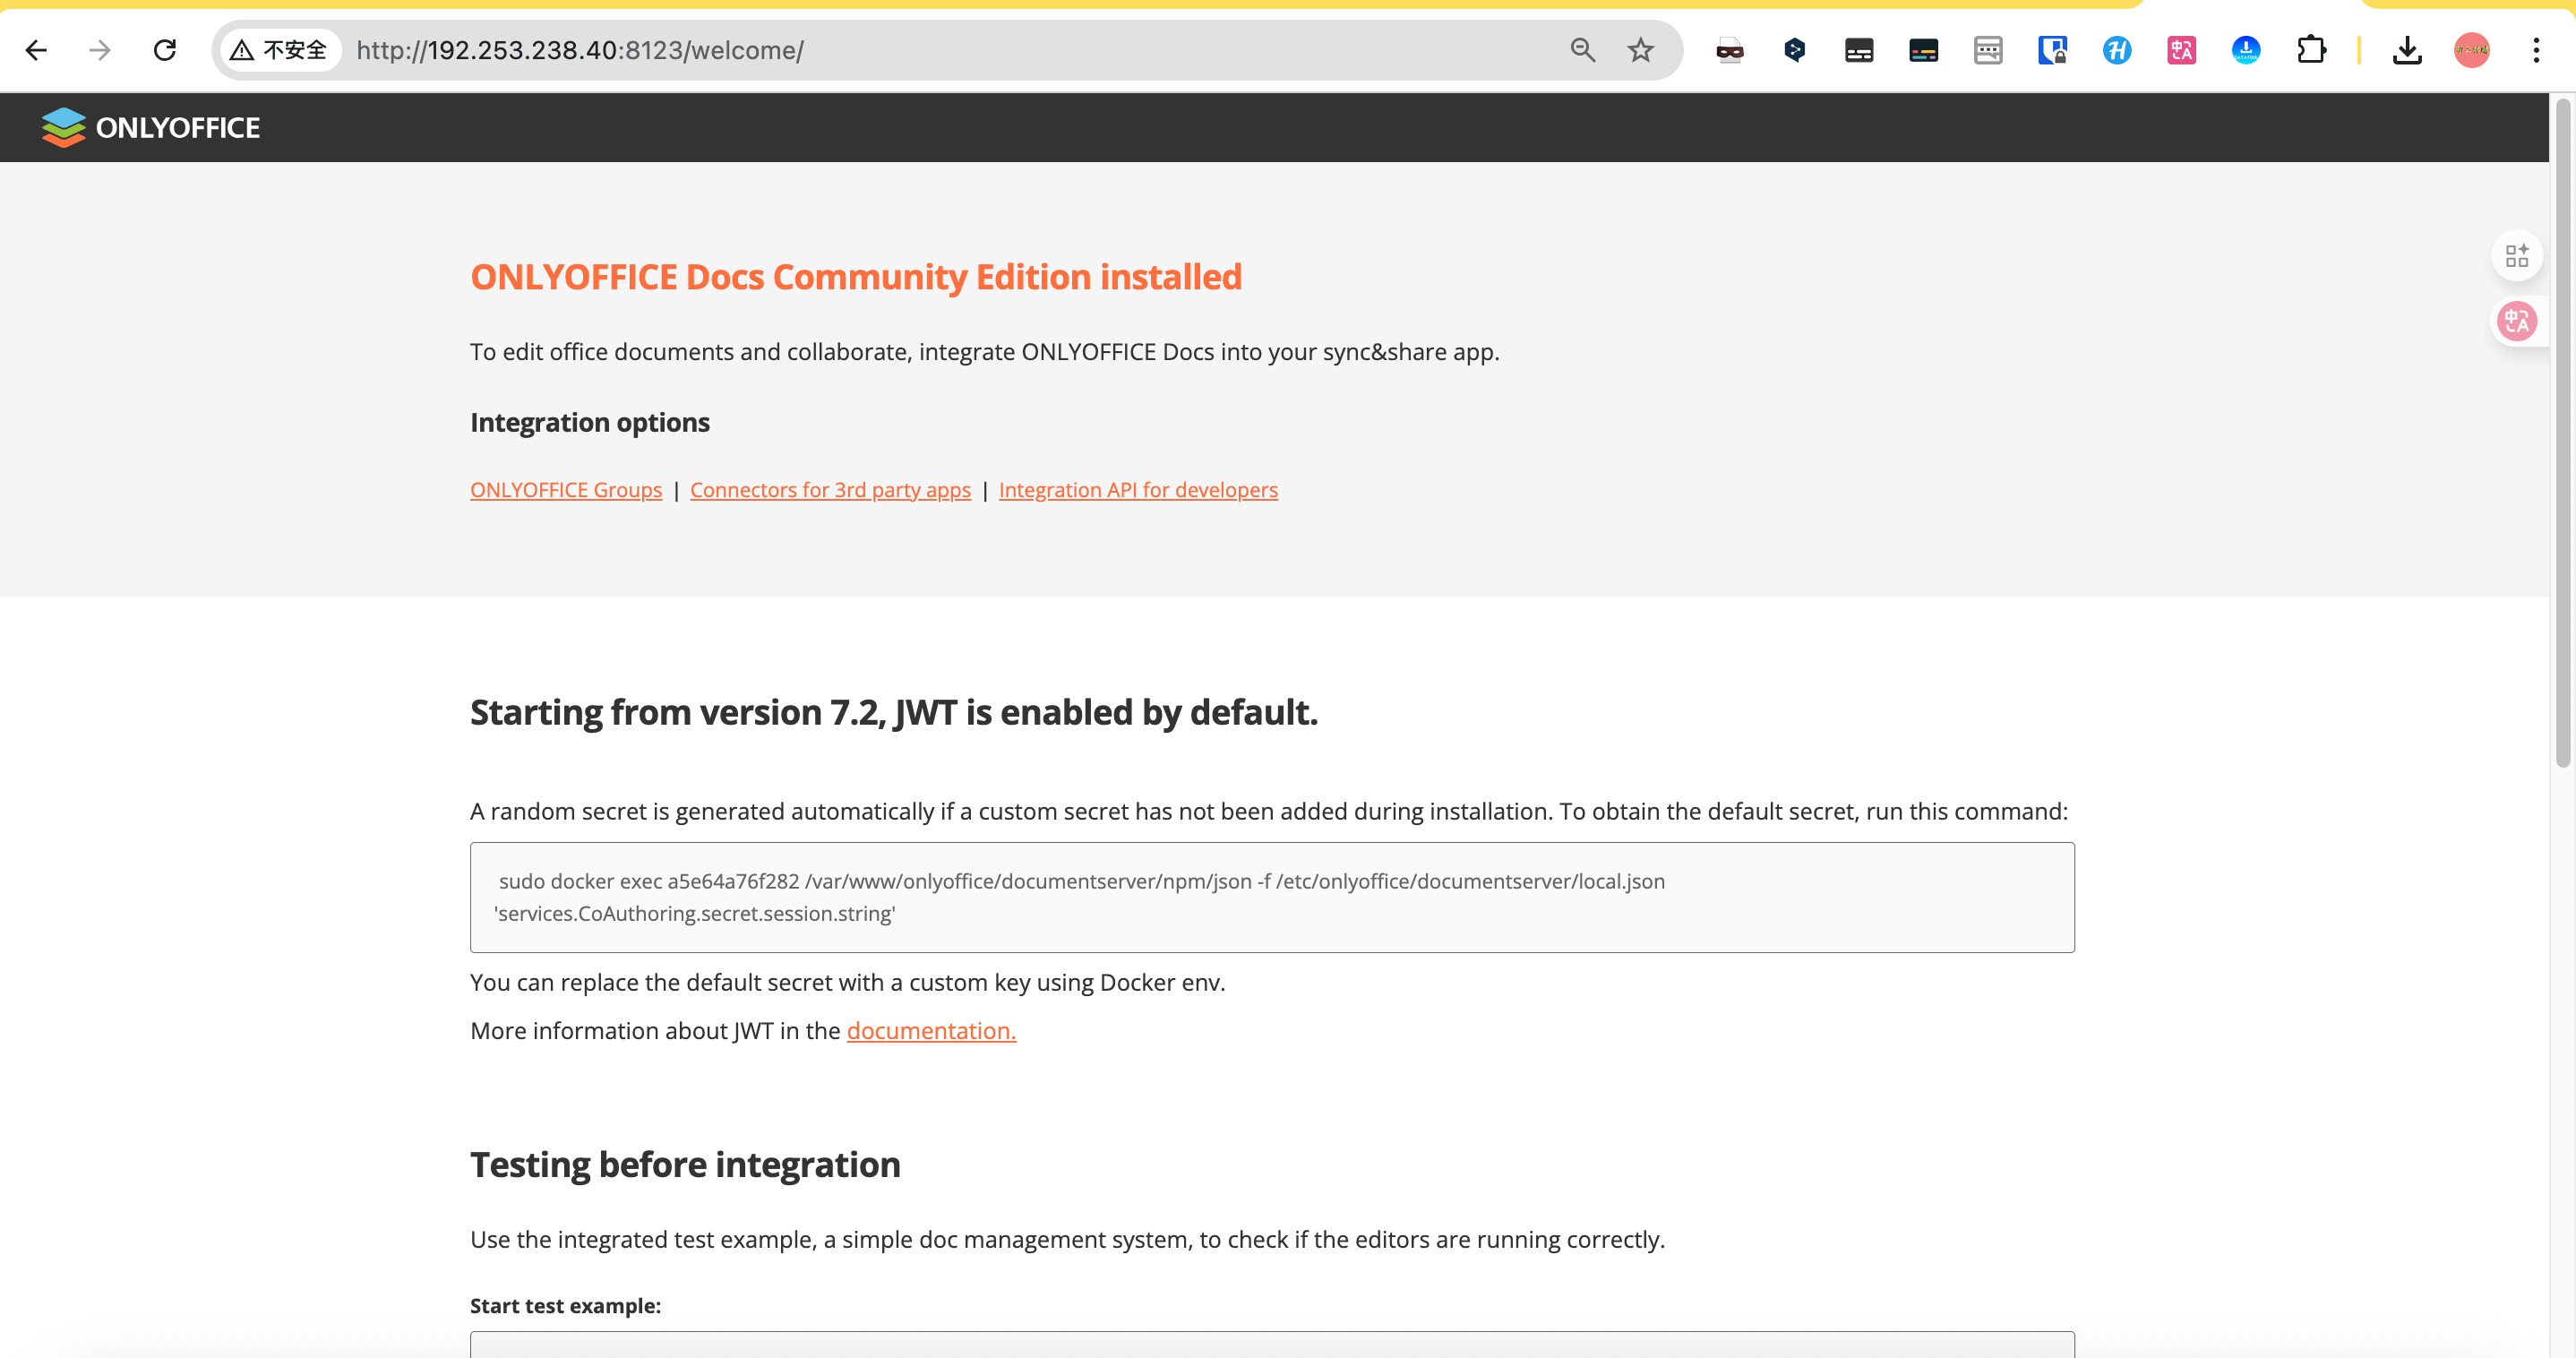Reload the current page
This screenshot has width=2576, height=1358.
(x=165, y=50)
